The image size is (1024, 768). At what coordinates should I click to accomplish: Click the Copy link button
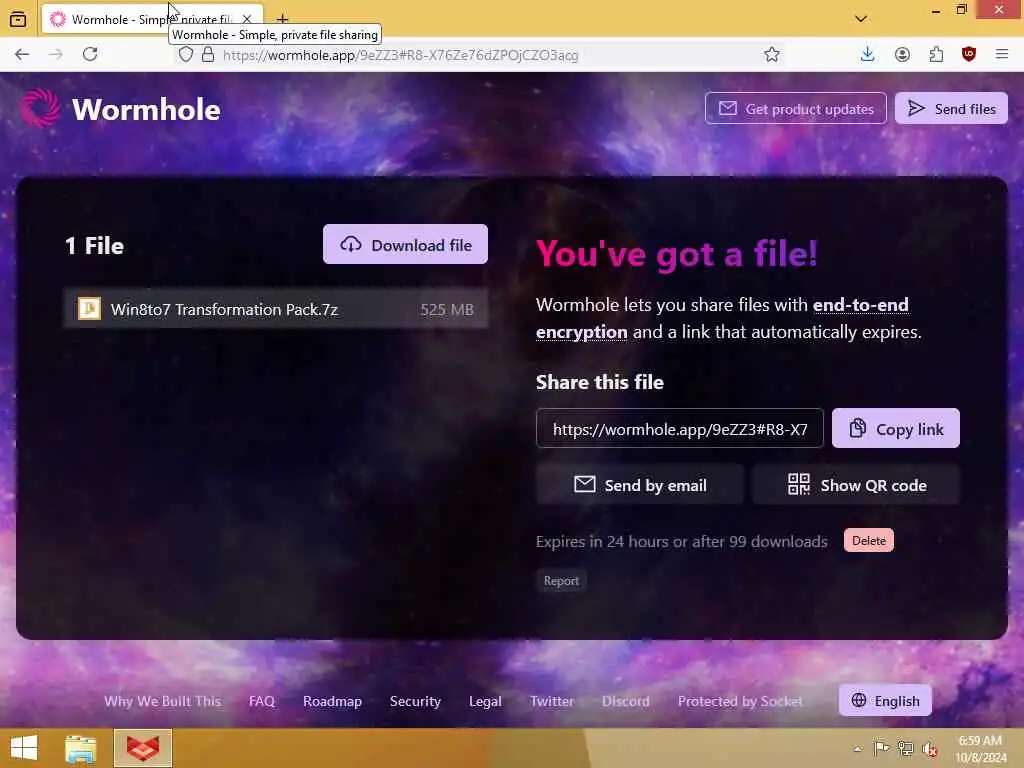pyautogui.click(x=895, y=428)
